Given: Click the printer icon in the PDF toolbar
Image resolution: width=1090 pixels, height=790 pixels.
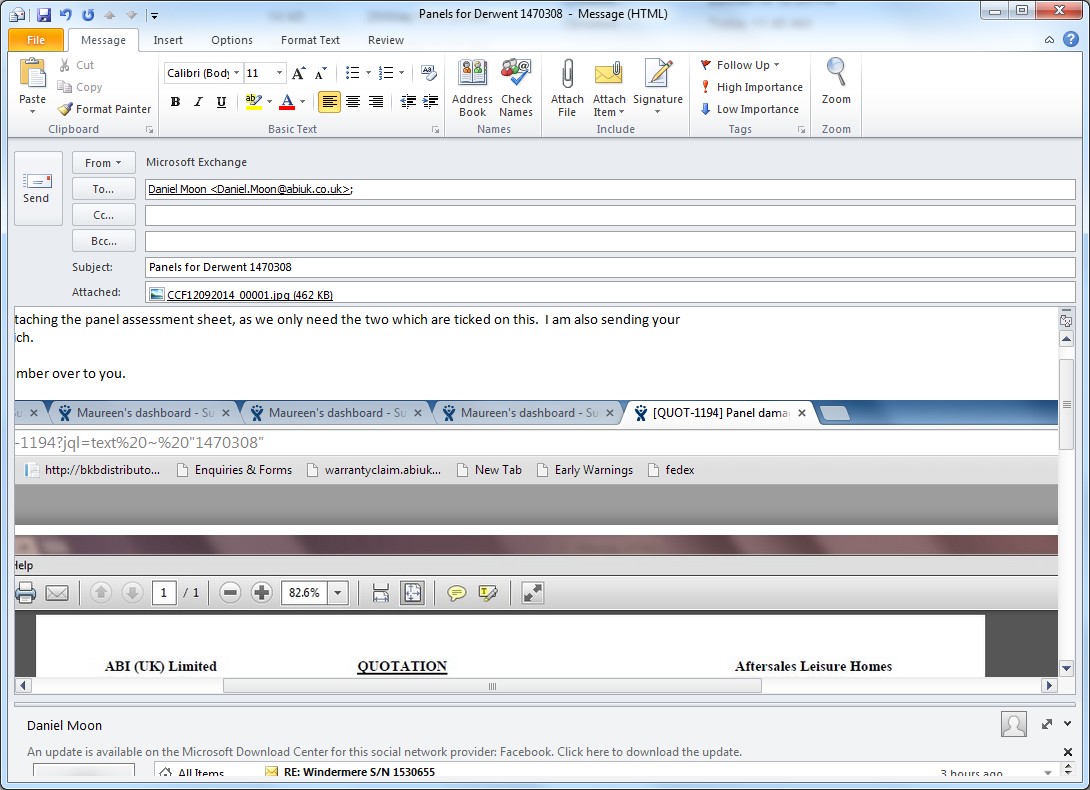Looking at the screenshot, I should tap(26, 593).
